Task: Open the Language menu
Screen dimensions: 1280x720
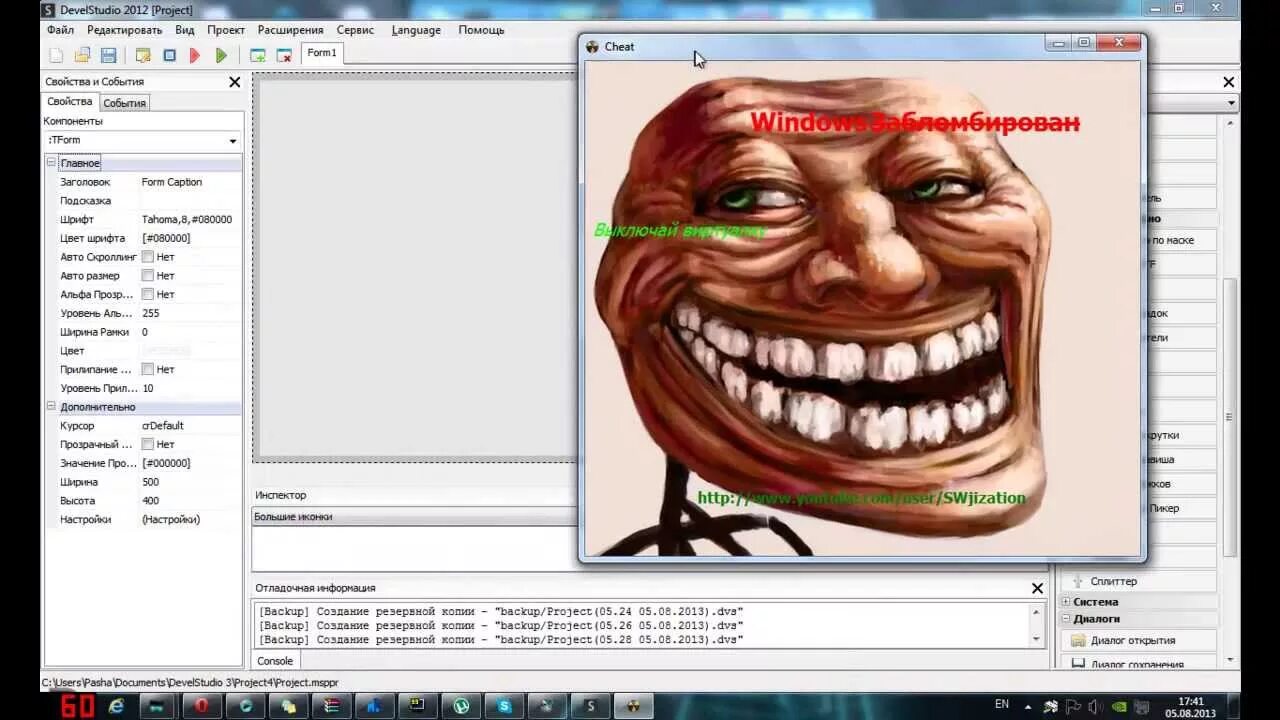Action: point(416,30)
